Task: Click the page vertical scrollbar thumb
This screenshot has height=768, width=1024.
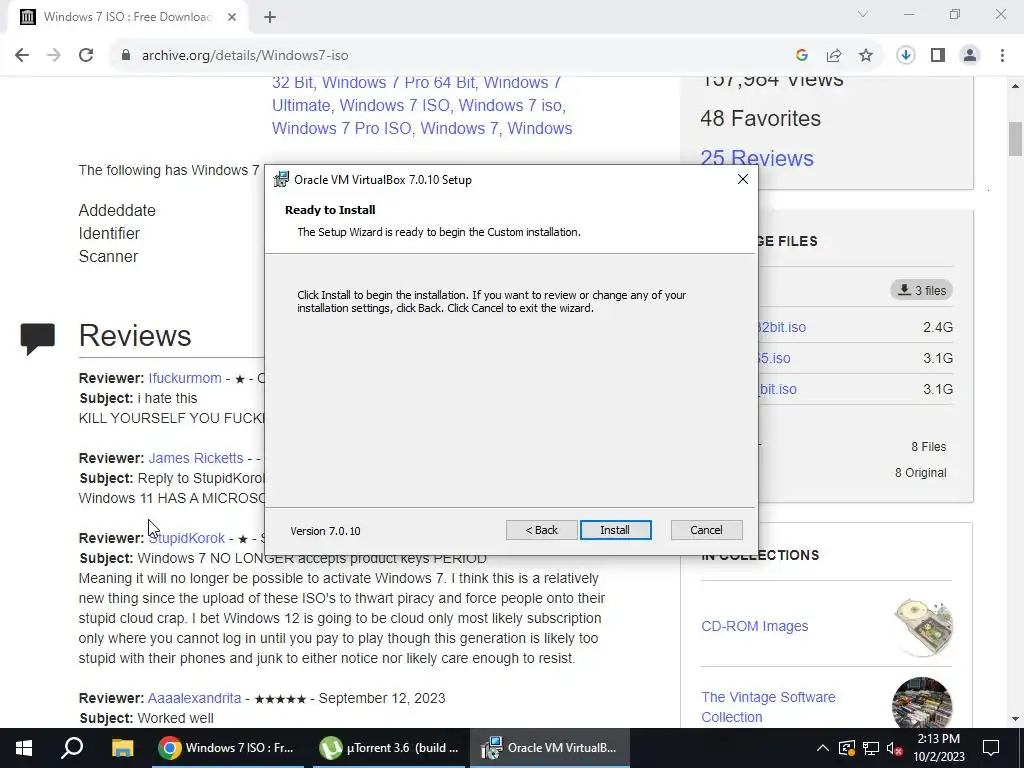Action: click(1015, 138)
